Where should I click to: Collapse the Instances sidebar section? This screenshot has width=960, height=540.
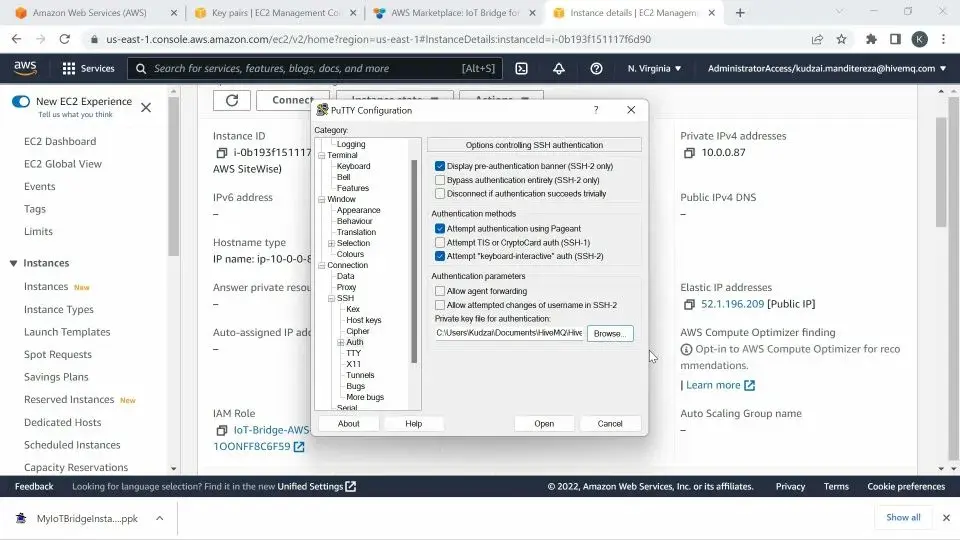13,263
